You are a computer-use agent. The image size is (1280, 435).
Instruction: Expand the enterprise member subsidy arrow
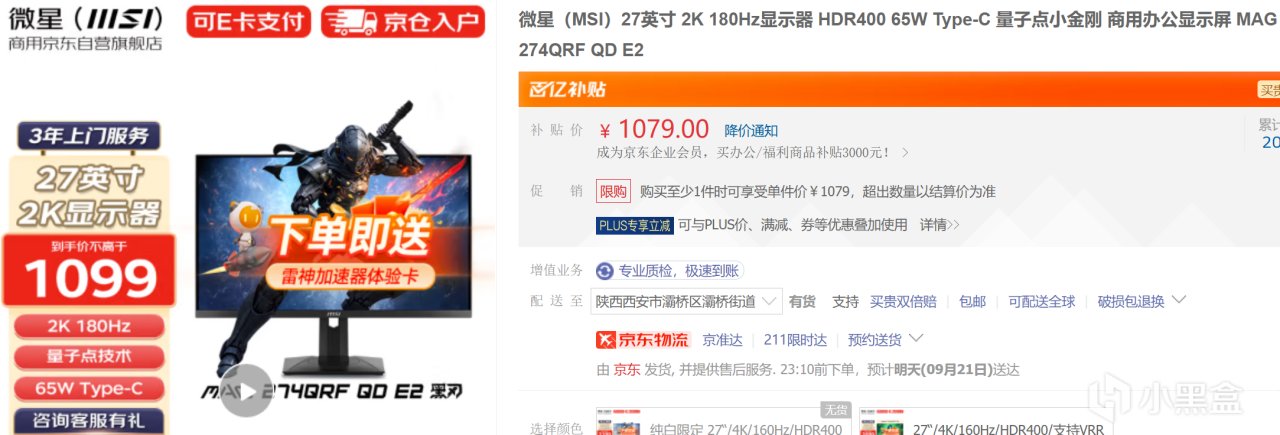(905, 153)
